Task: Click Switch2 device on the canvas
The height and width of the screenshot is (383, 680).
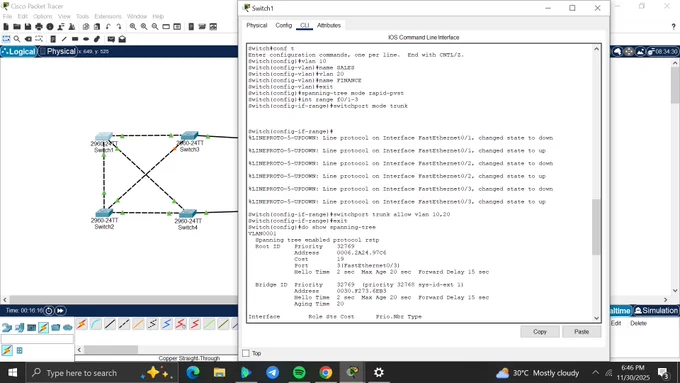Action: click(x=104, y=213)
